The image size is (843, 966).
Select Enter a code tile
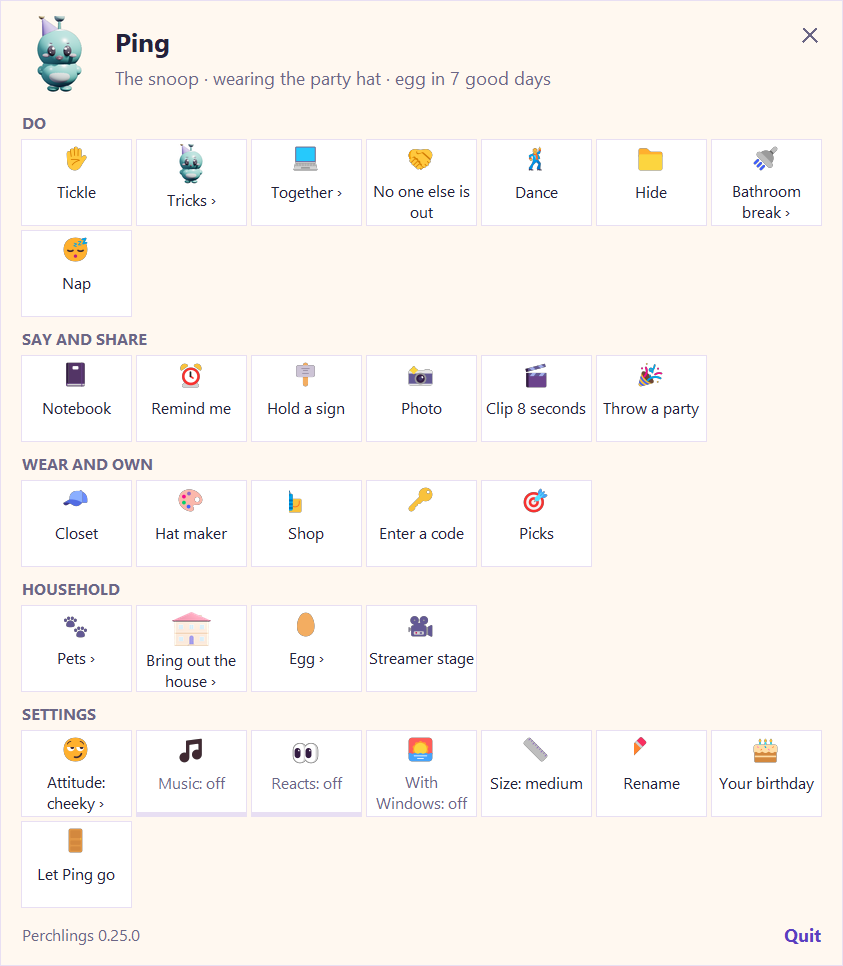coord(422,524)
